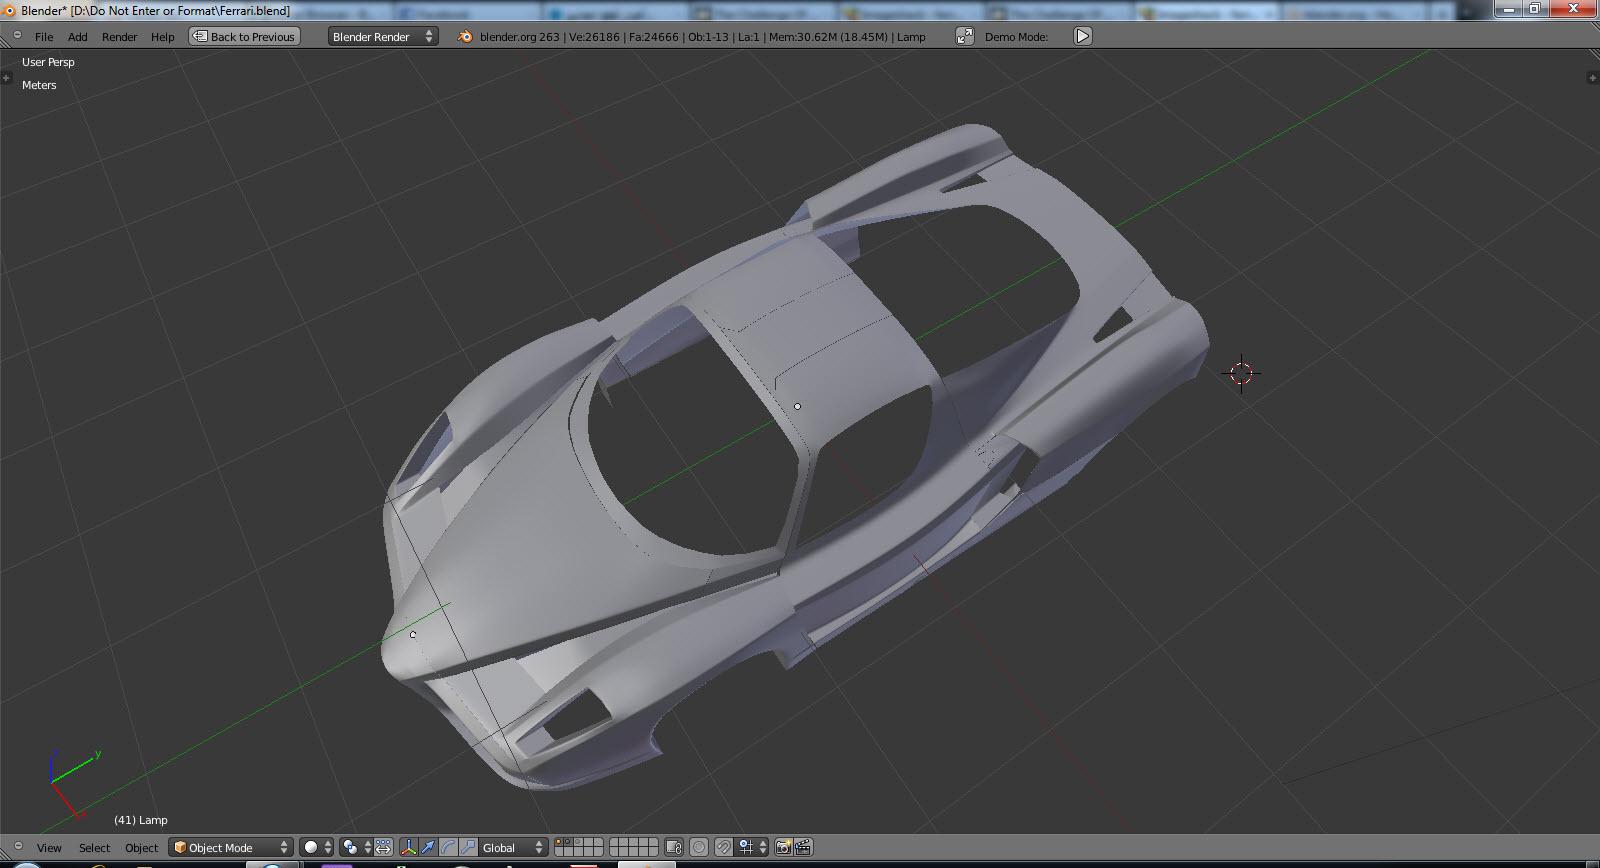Screen dimensions: 1600x868
Task: Click the viewport shading stepper arrows
Action: pyautogui.click(x=328, y=847)
